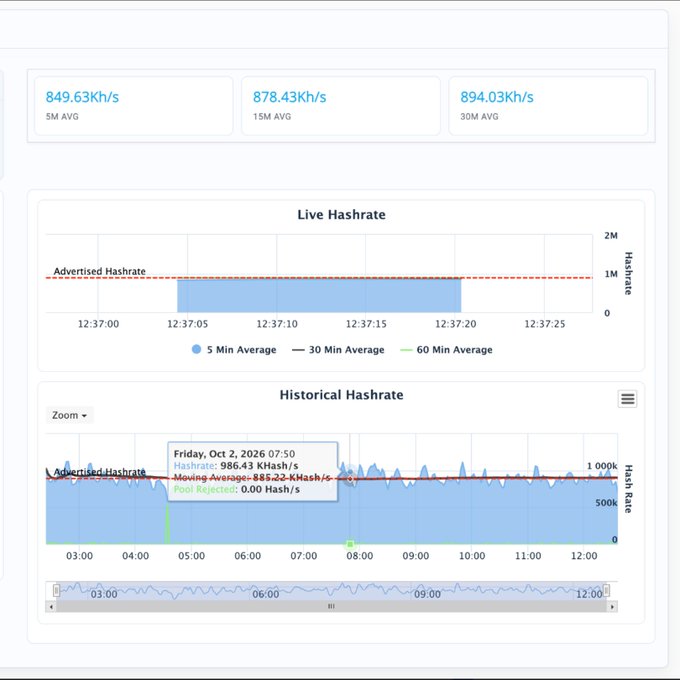Click the Hashrate 986.43 KHash/s tooltip line
Image resolution: width=680 pixels, height=680 pixels.
(x=236, y=465)
